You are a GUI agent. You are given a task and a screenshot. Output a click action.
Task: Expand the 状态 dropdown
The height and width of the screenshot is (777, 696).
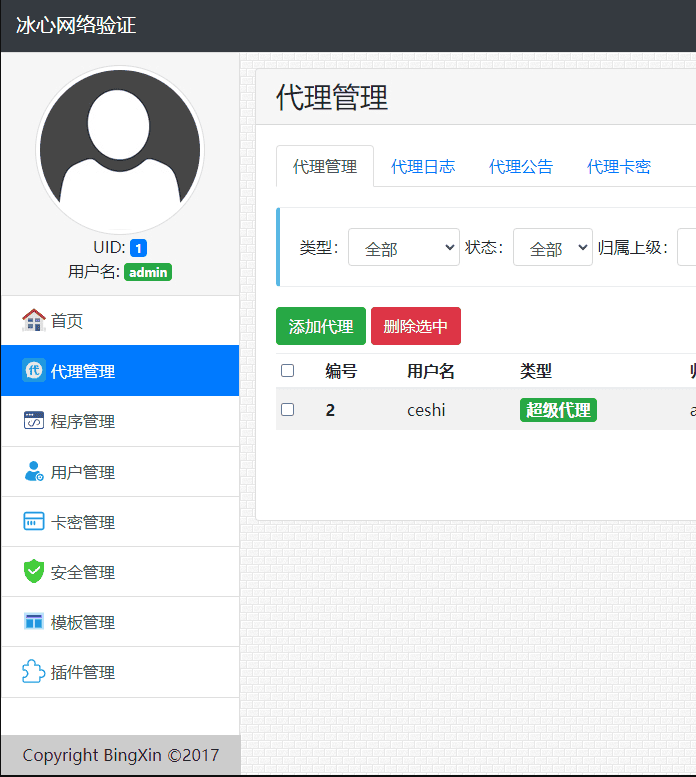tap(552, 248)
